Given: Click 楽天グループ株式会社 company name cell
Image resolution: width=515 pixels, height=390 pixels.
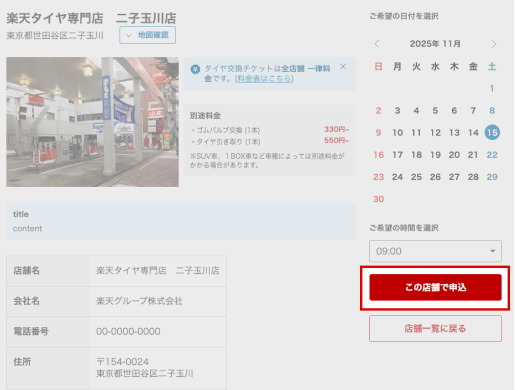Looking at the screenshot, I should pyautogui.click(x=139, y=301).
